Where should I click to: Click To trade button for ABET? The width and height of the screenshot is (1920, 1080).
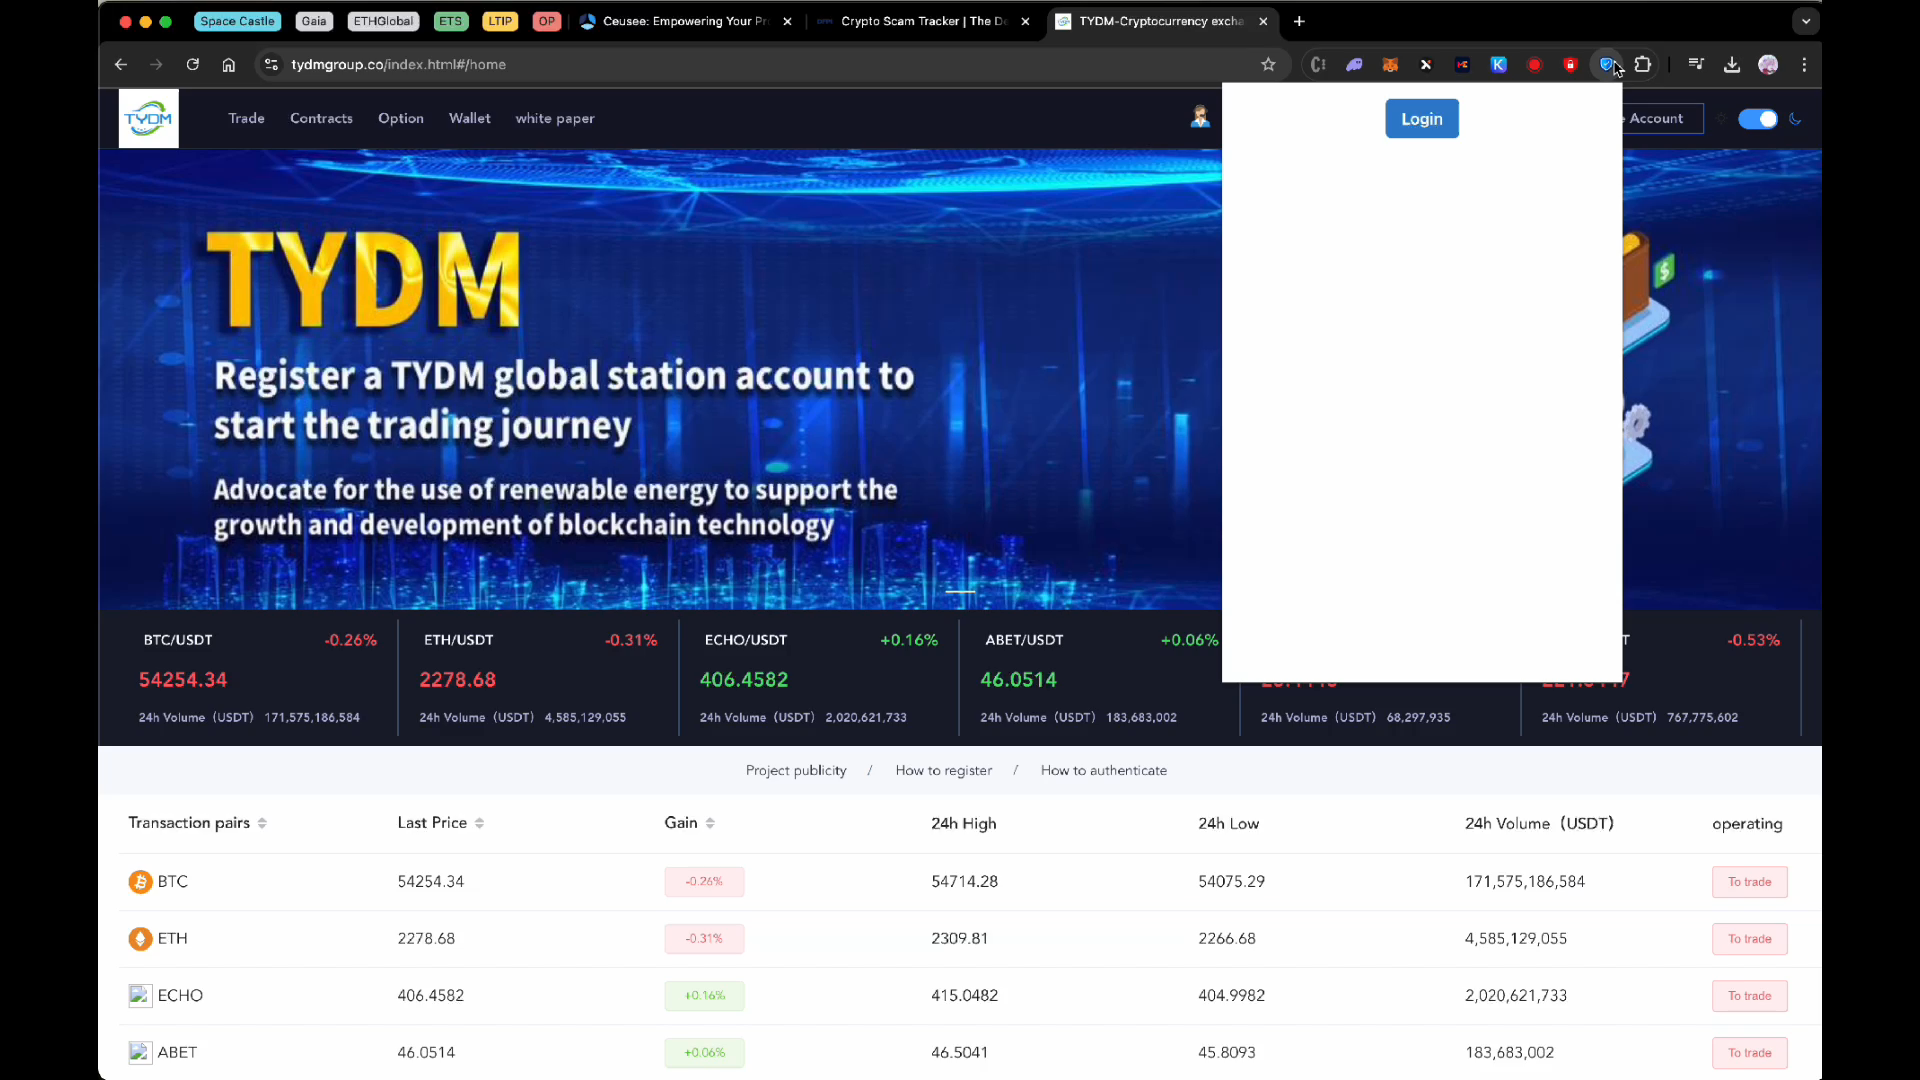(1749, 1053)
